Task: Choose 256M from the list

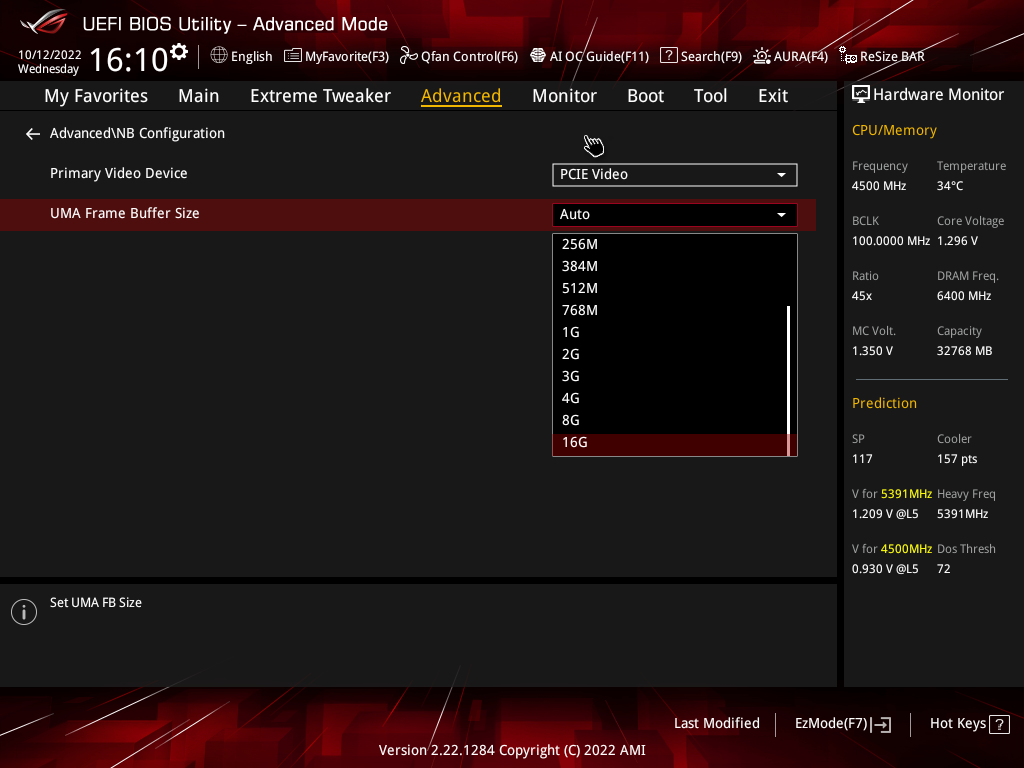Action: click(x=670, y=244)
